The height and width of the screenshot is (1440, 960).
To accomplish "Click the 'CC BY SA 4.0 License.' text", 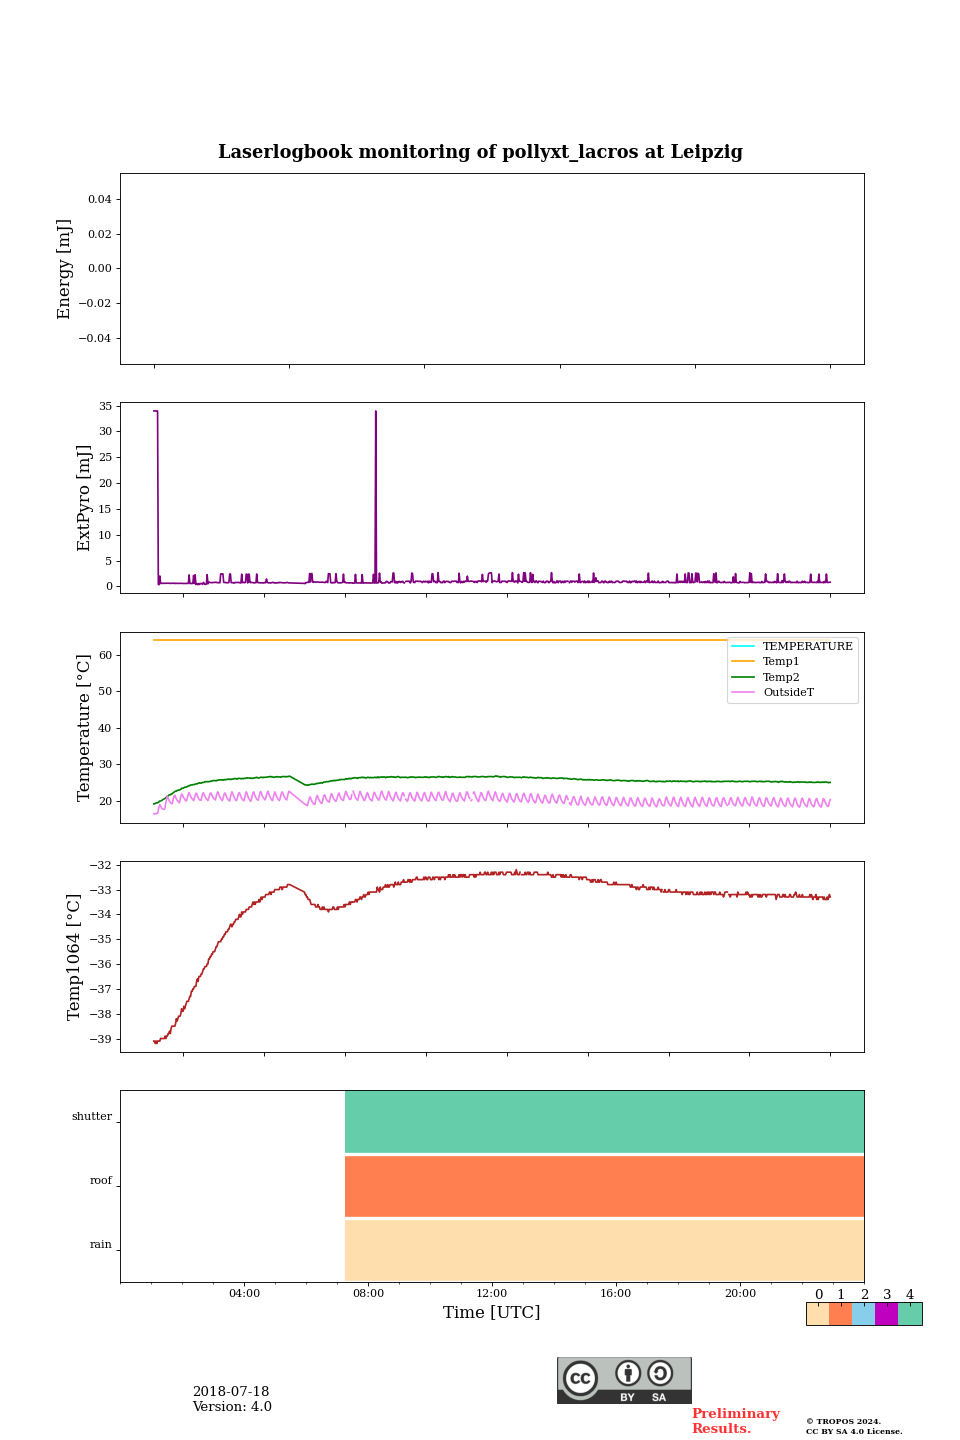I will [x=854, y=1431].
